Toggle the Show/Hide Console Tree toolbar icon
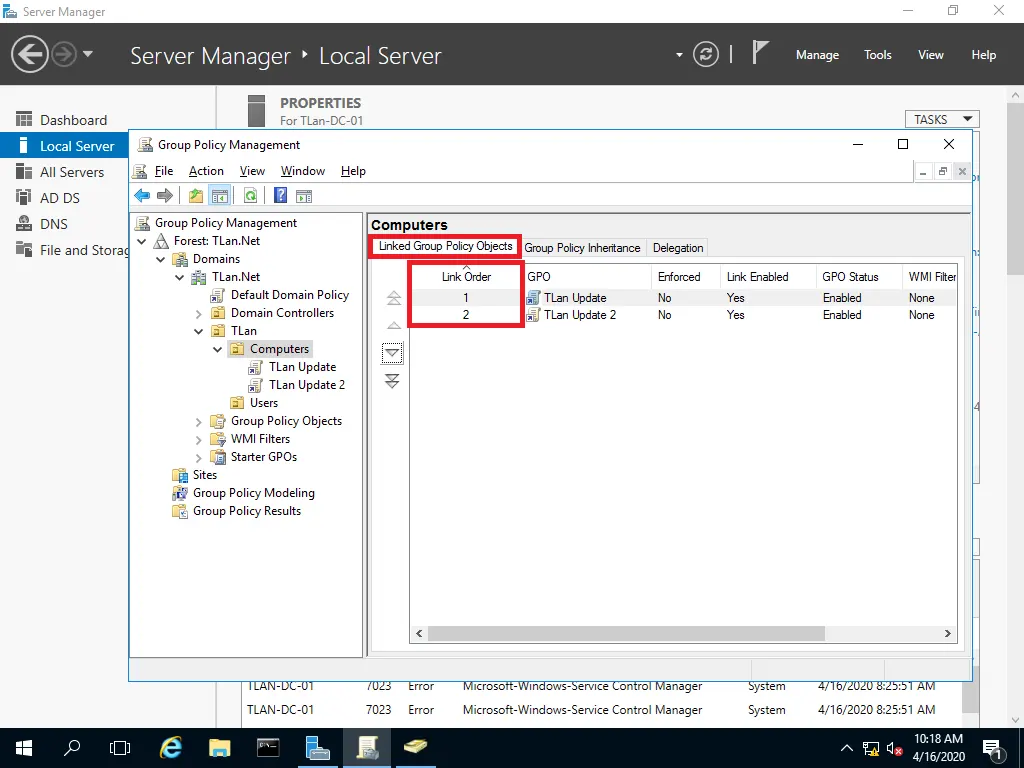 219,195
